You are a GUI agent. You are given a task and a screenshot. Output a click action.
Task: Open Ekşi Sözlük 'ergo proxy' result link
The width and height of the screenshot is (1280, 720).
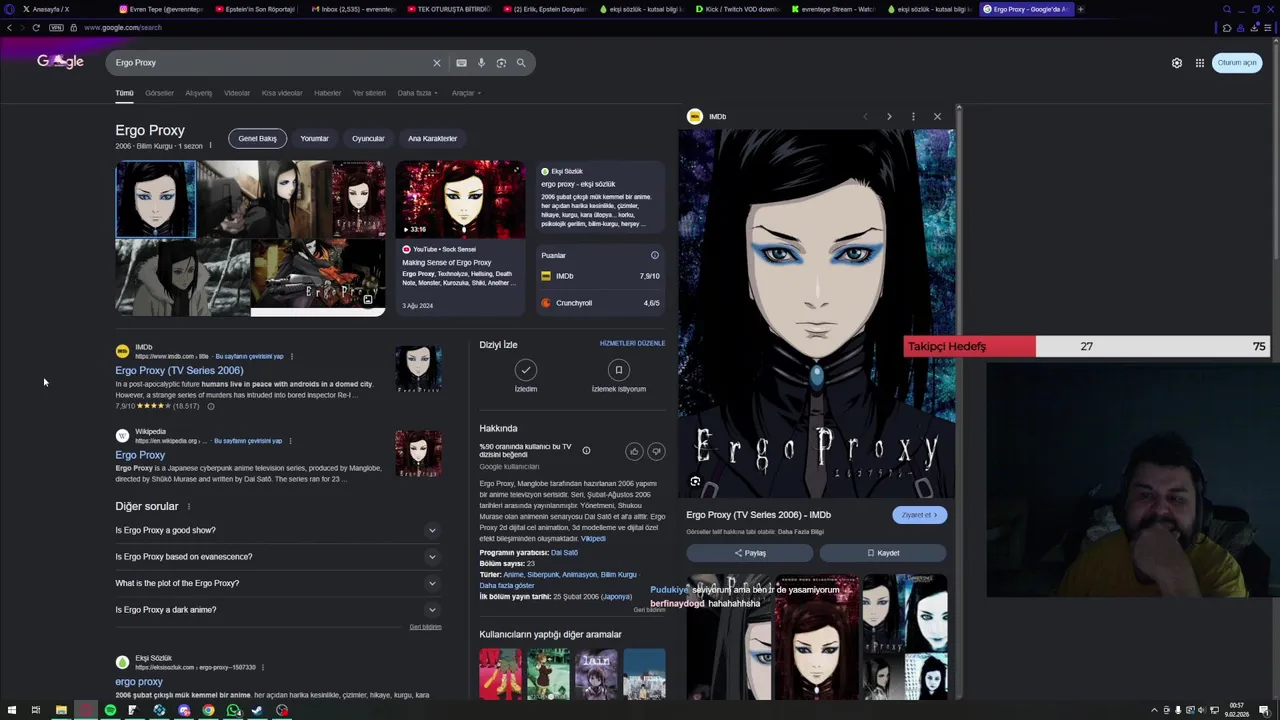coord(139,682)
